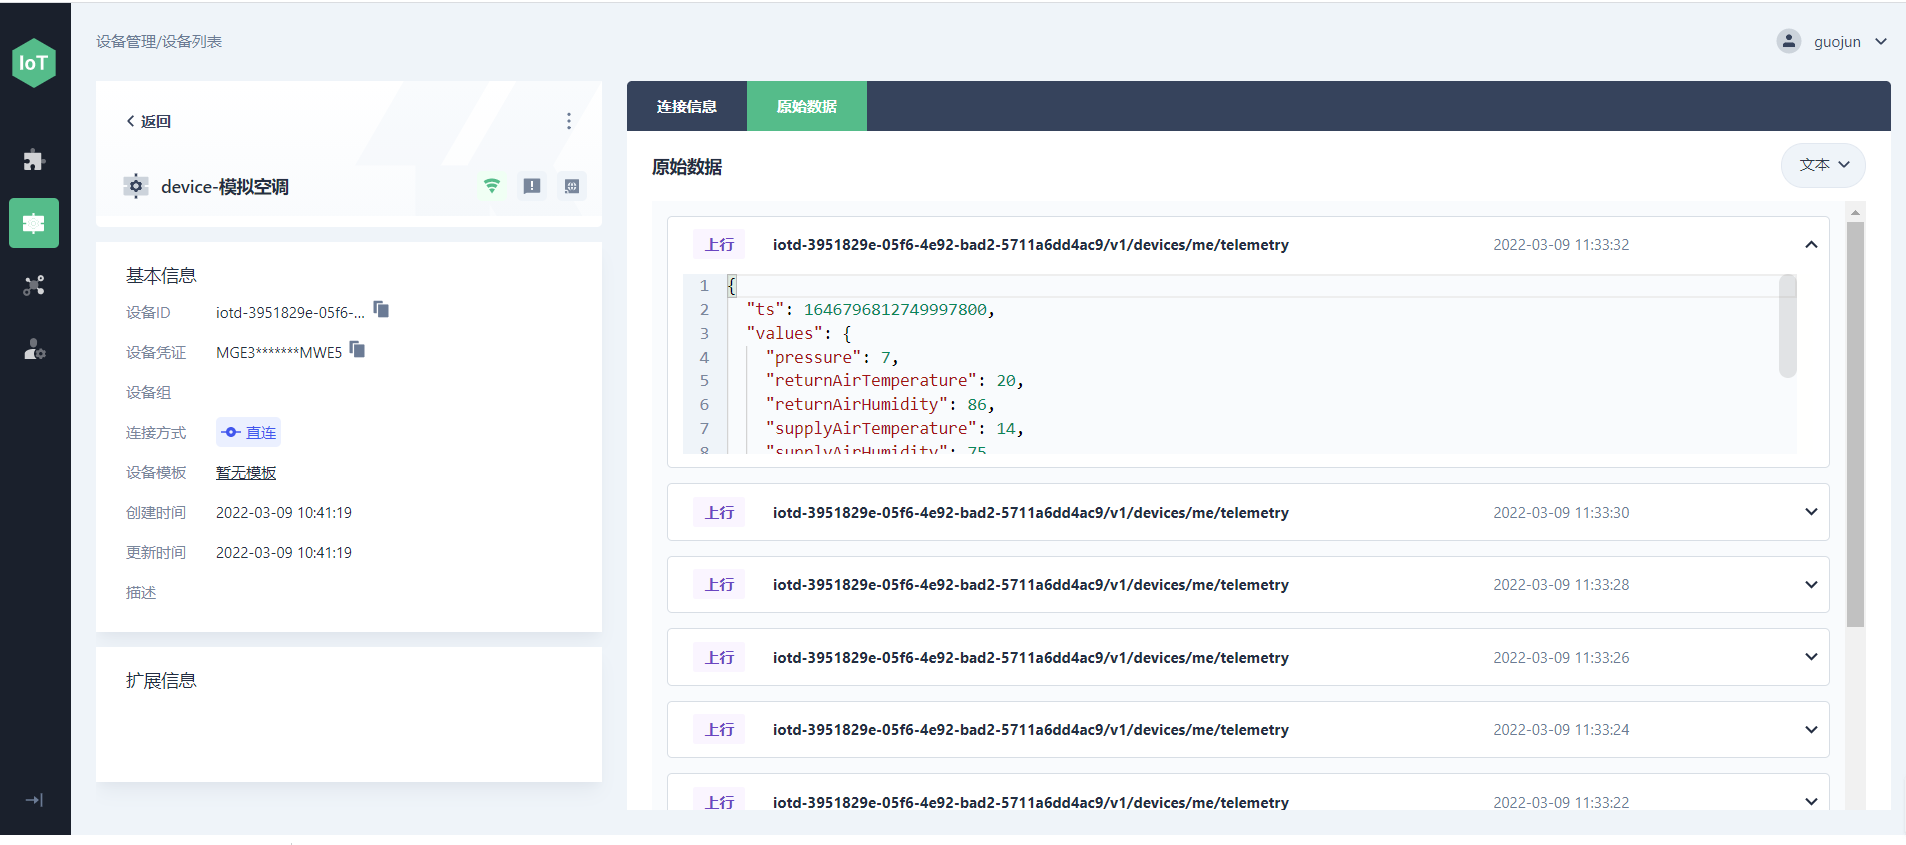Click the network topology sidebar icon

(x=34, y=286)
